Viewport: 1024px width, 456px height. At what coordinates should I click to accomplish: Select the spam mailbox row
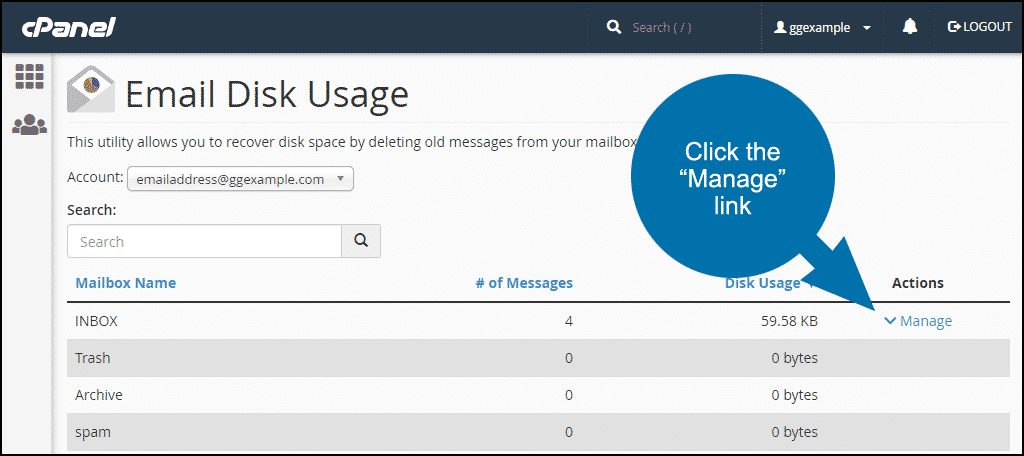click(x=538, y=432)
